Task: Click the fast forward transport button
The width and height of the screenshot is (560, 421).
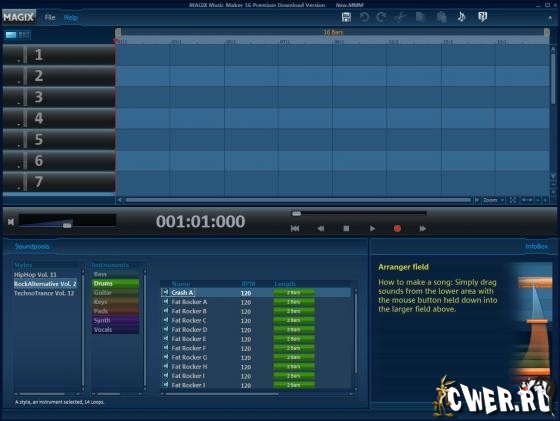Action: click(422, 229)
